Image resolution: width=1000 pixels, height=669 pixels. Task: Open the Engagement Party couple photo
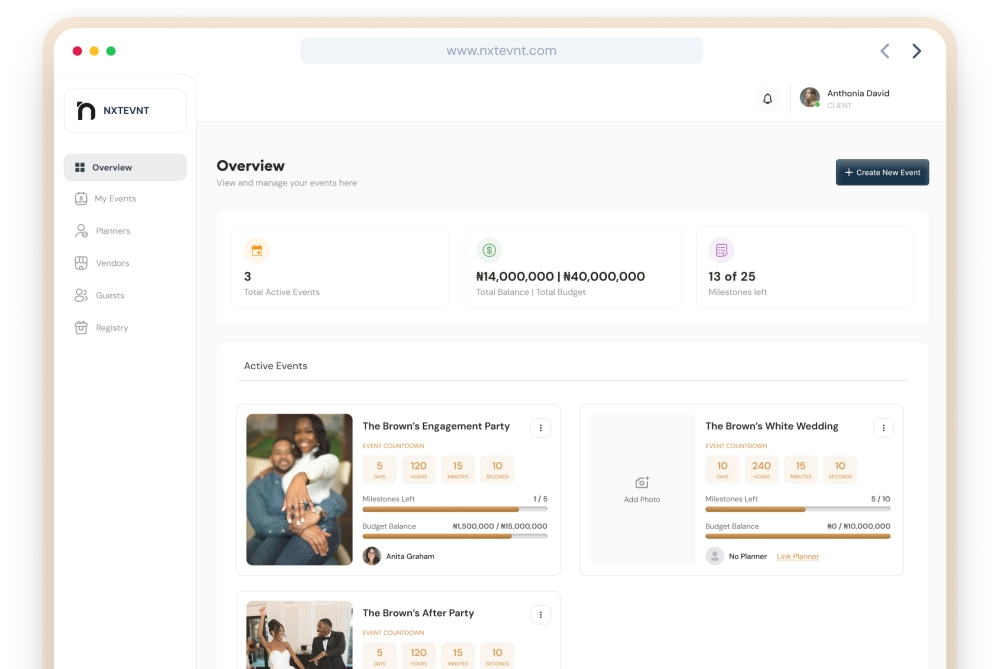(x=299, y=489)
